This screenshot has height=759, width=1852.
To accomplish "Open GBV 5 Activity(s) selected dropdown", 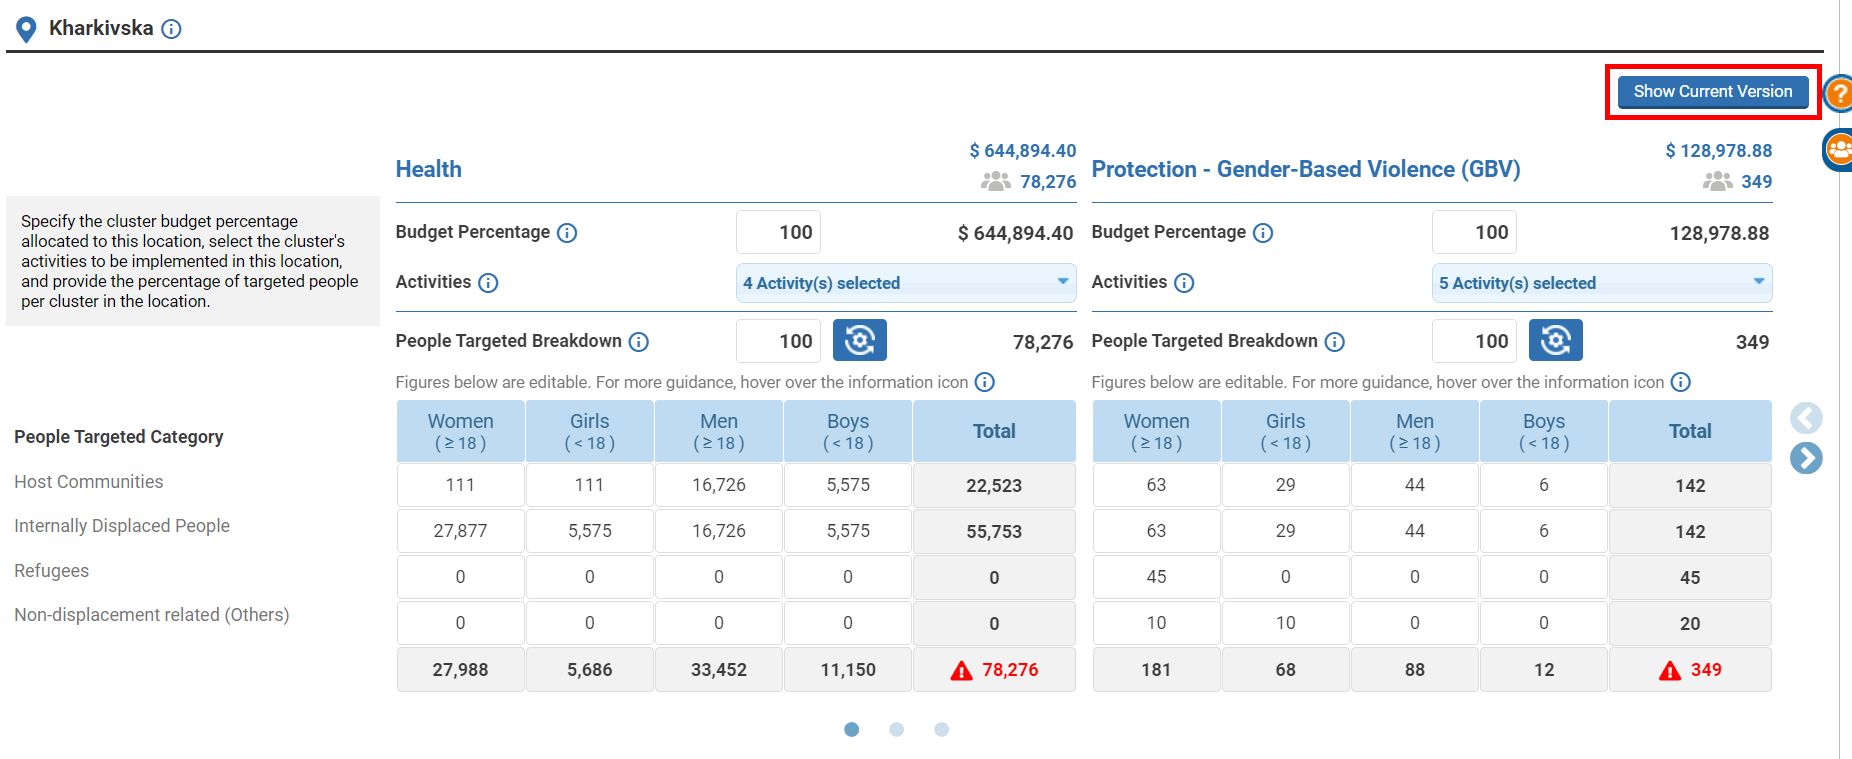I will (1602, 283).
